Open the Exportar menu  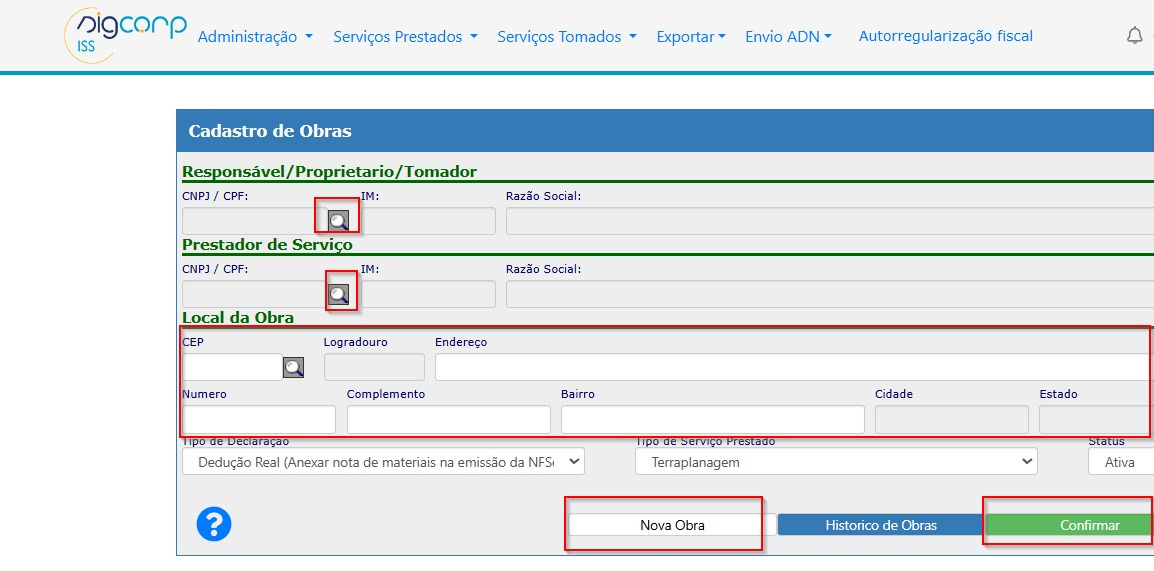(691, 37)
